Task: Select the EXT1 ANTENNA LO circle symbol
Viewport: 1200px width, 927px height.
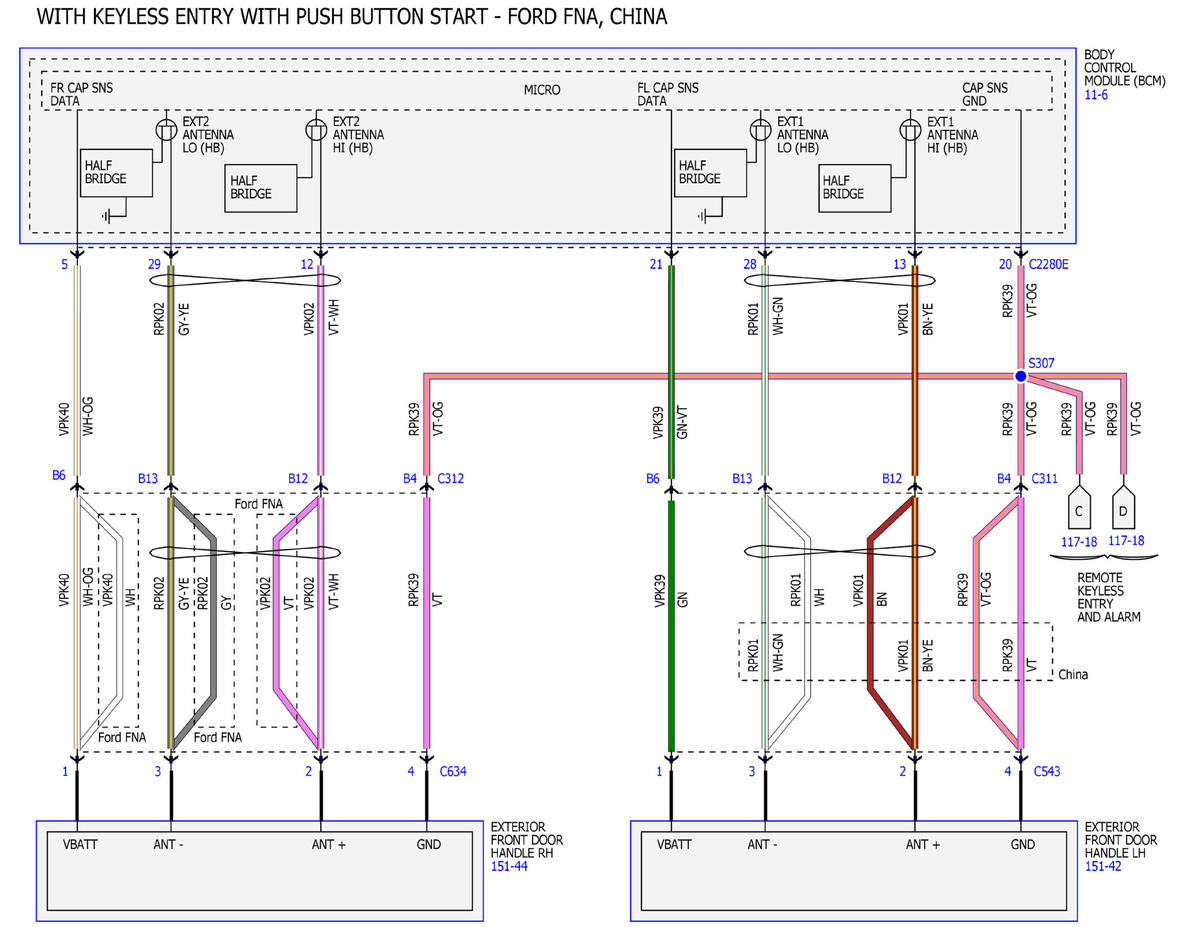Action: [762, 129]
